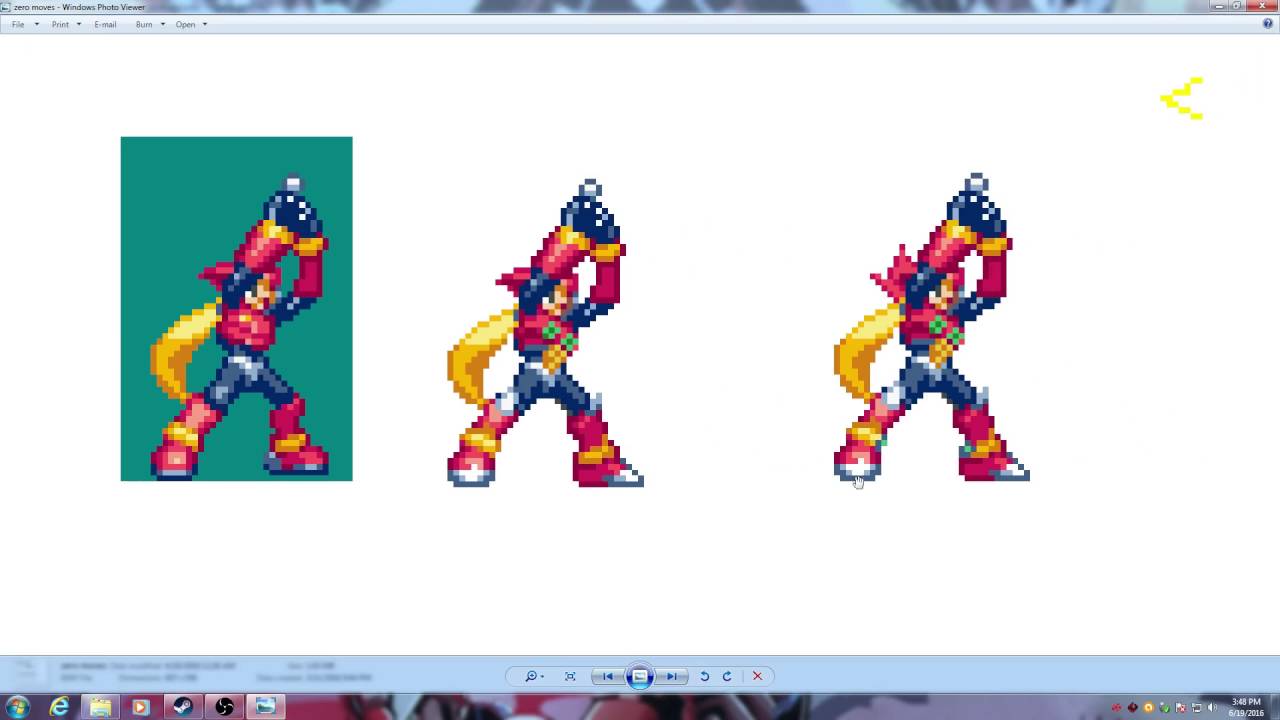Open the Burn menu
Screen dimensions: 1280x720
[x=149, y=24]
